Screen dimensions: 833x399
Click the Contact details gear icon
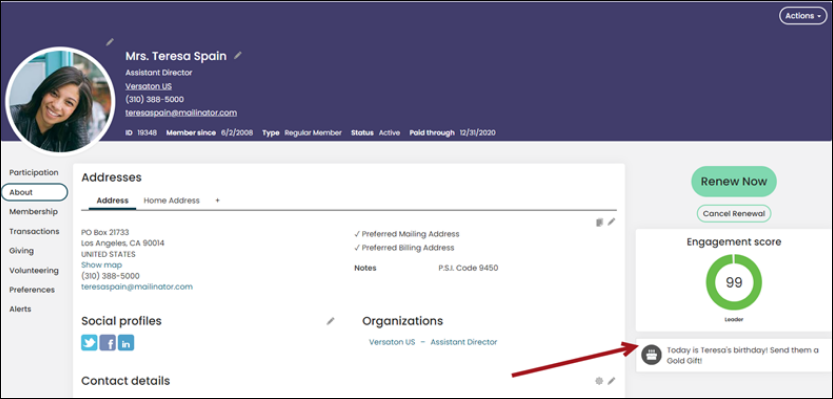599,380
